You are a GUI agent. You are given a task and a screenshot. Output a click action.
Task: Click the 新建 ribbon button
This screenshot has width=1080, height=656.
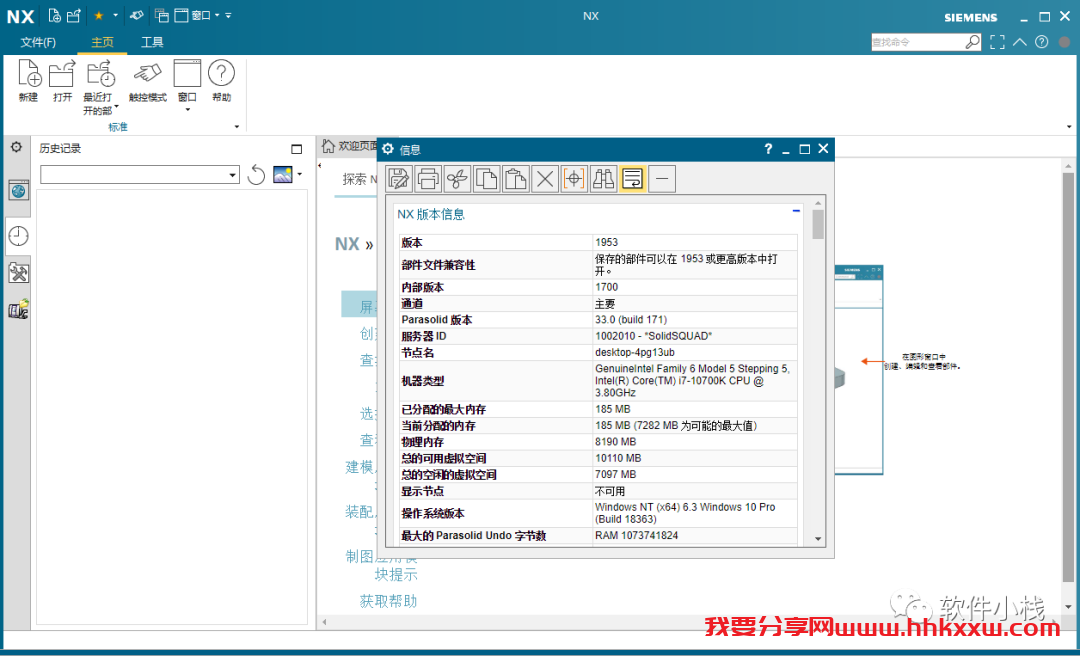(28, 82)
